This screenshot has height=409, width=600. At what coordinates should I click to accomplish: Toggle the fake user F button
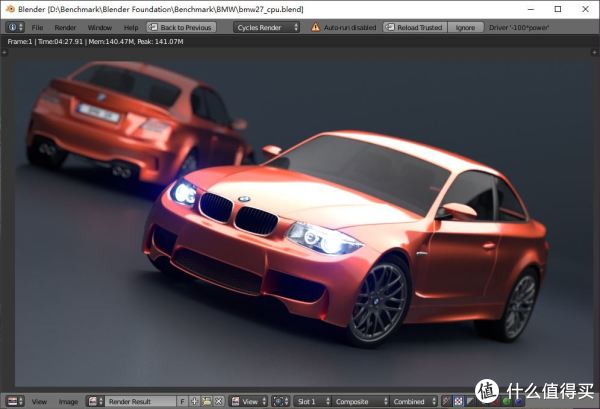click(x=183, y=401)
